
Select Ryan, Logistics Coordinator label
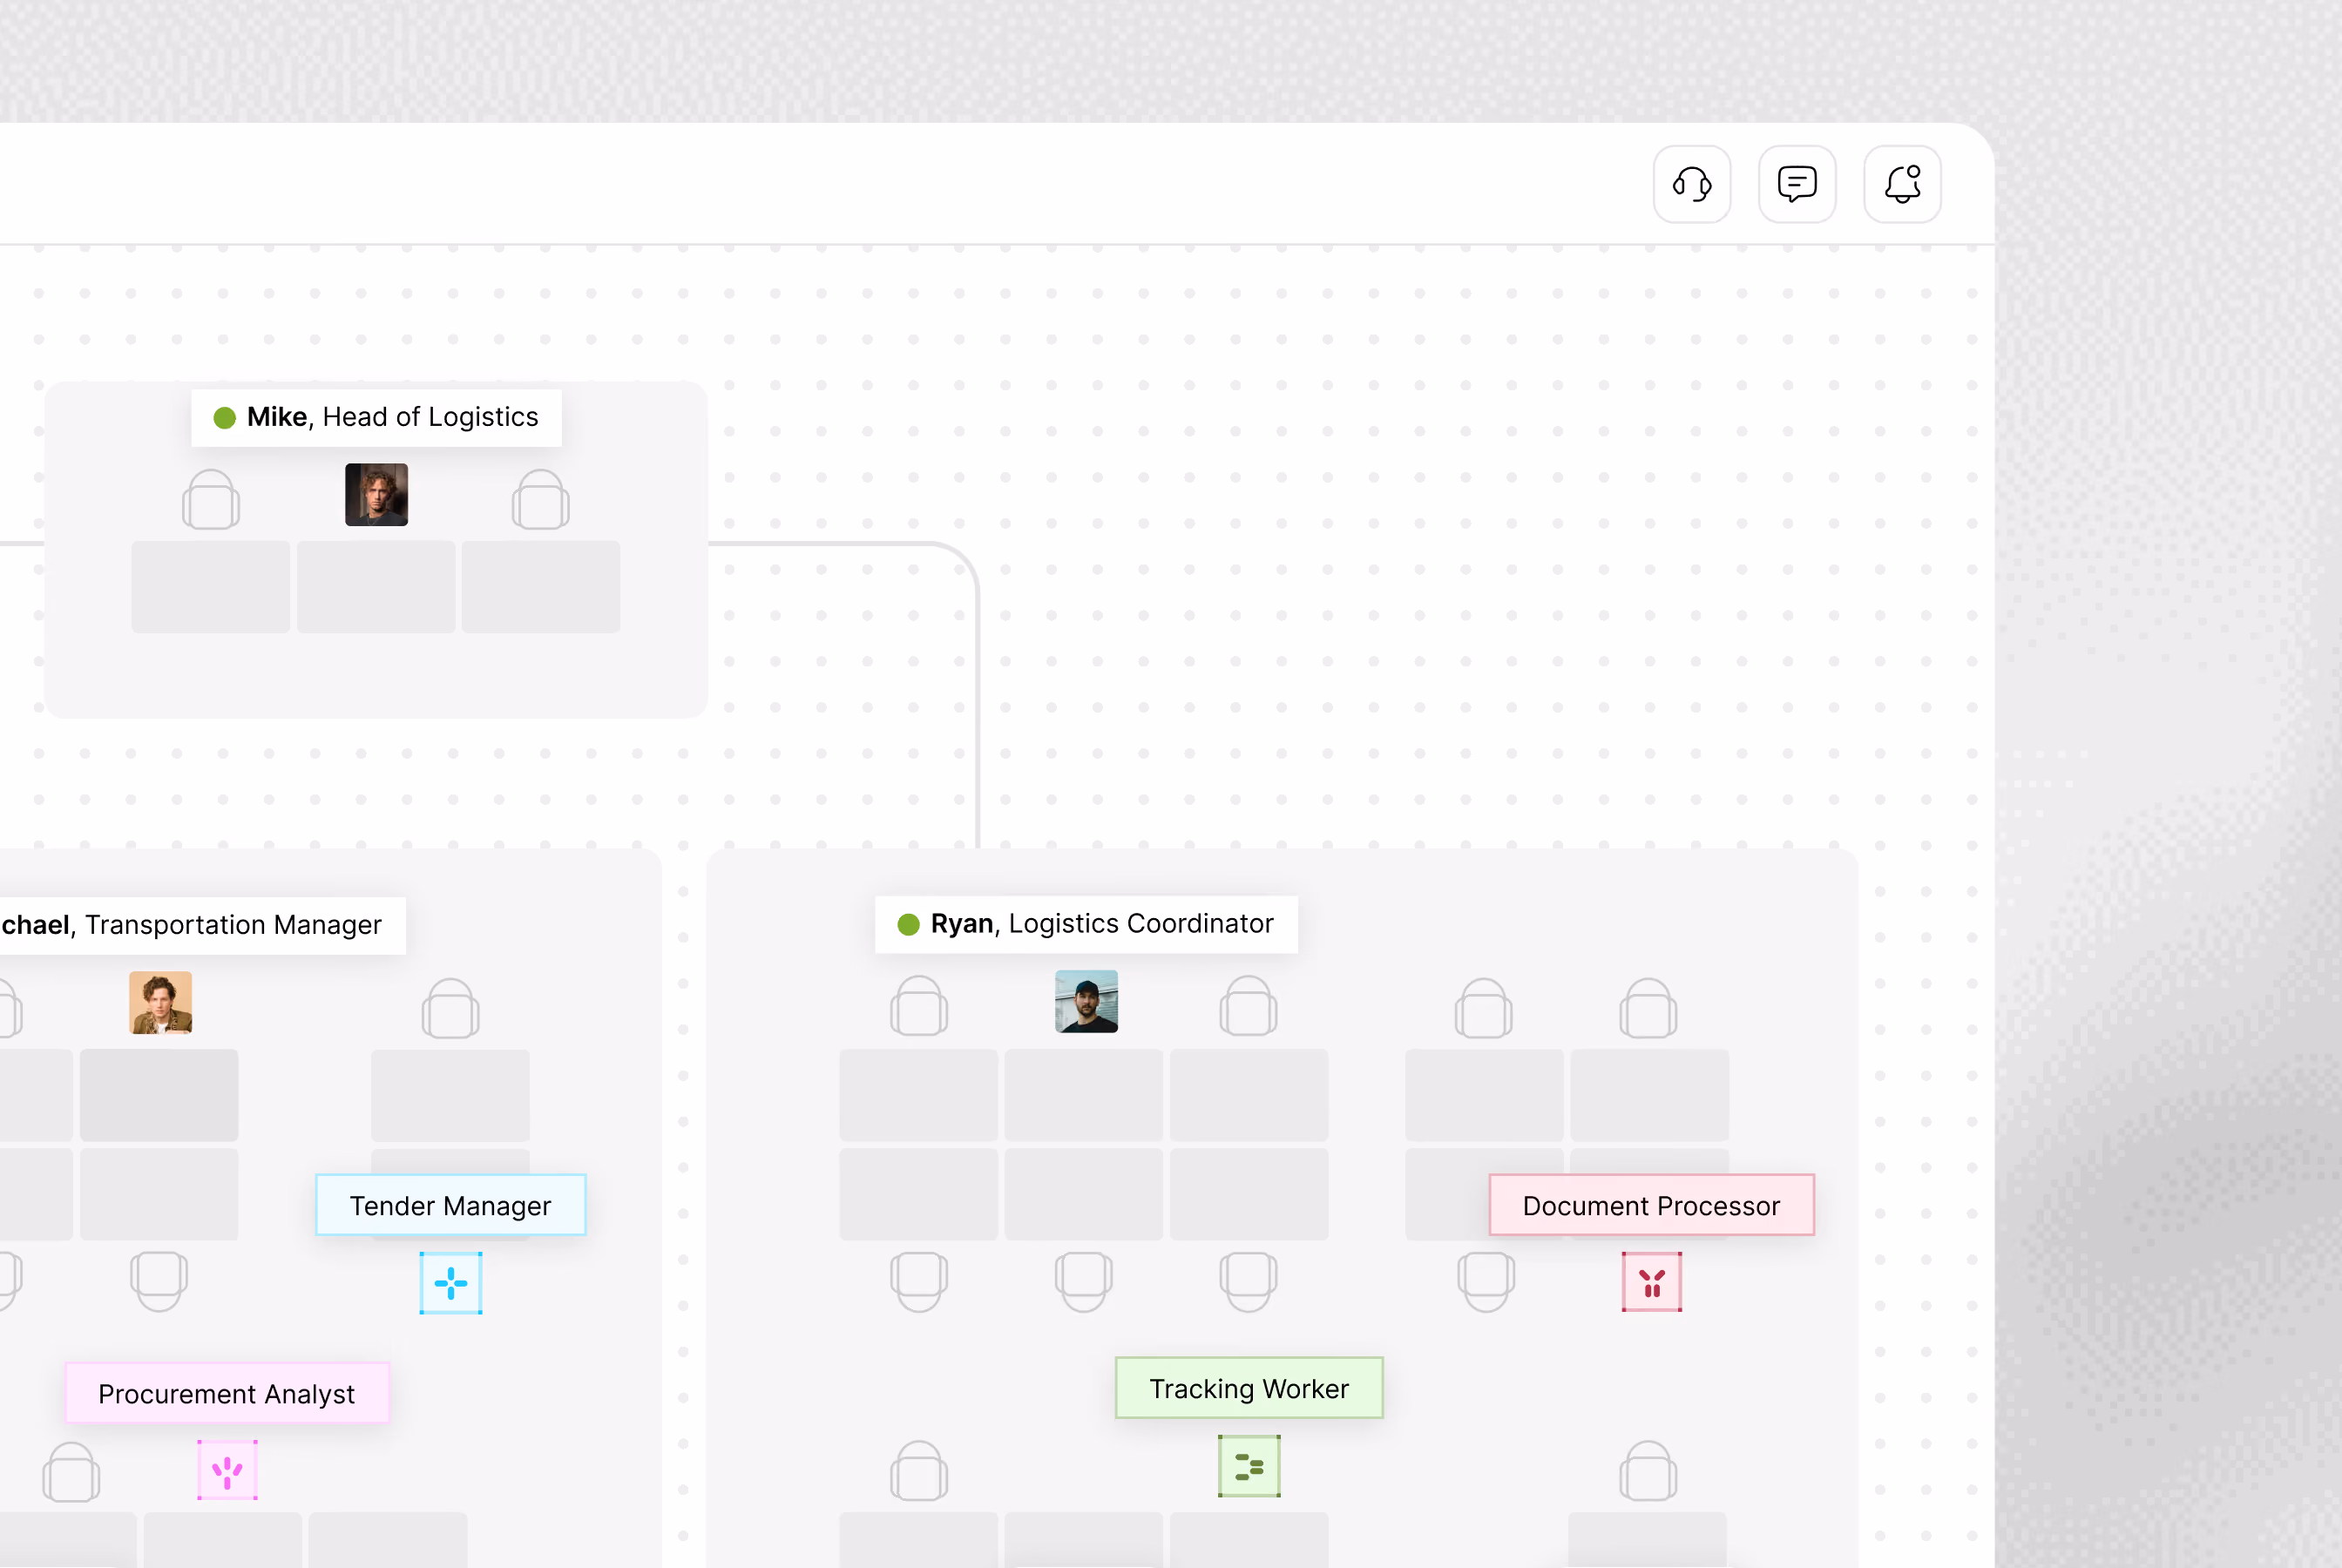[x=1086, y=924]
